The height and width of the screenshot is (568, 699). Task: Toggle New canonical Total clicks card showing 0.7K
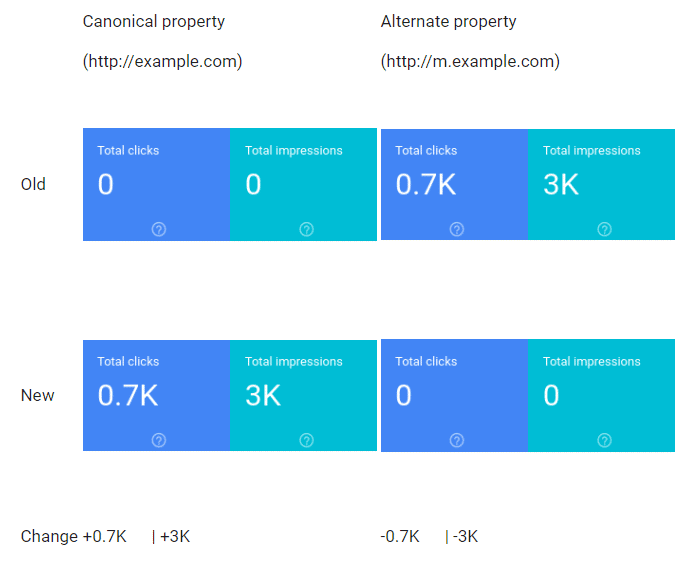156,395
